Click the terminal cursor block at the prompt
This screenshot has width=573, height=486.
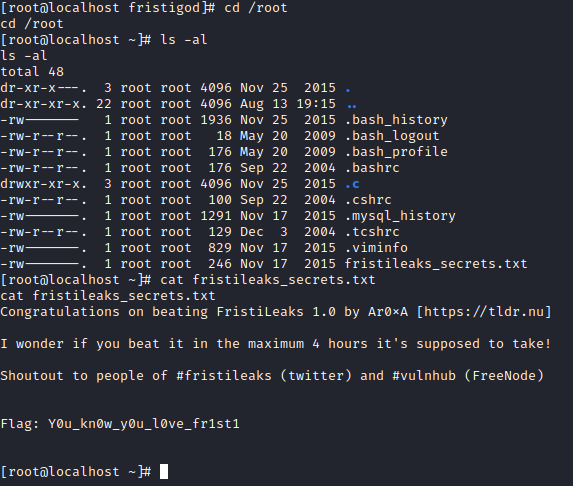[x=164, y=471]
